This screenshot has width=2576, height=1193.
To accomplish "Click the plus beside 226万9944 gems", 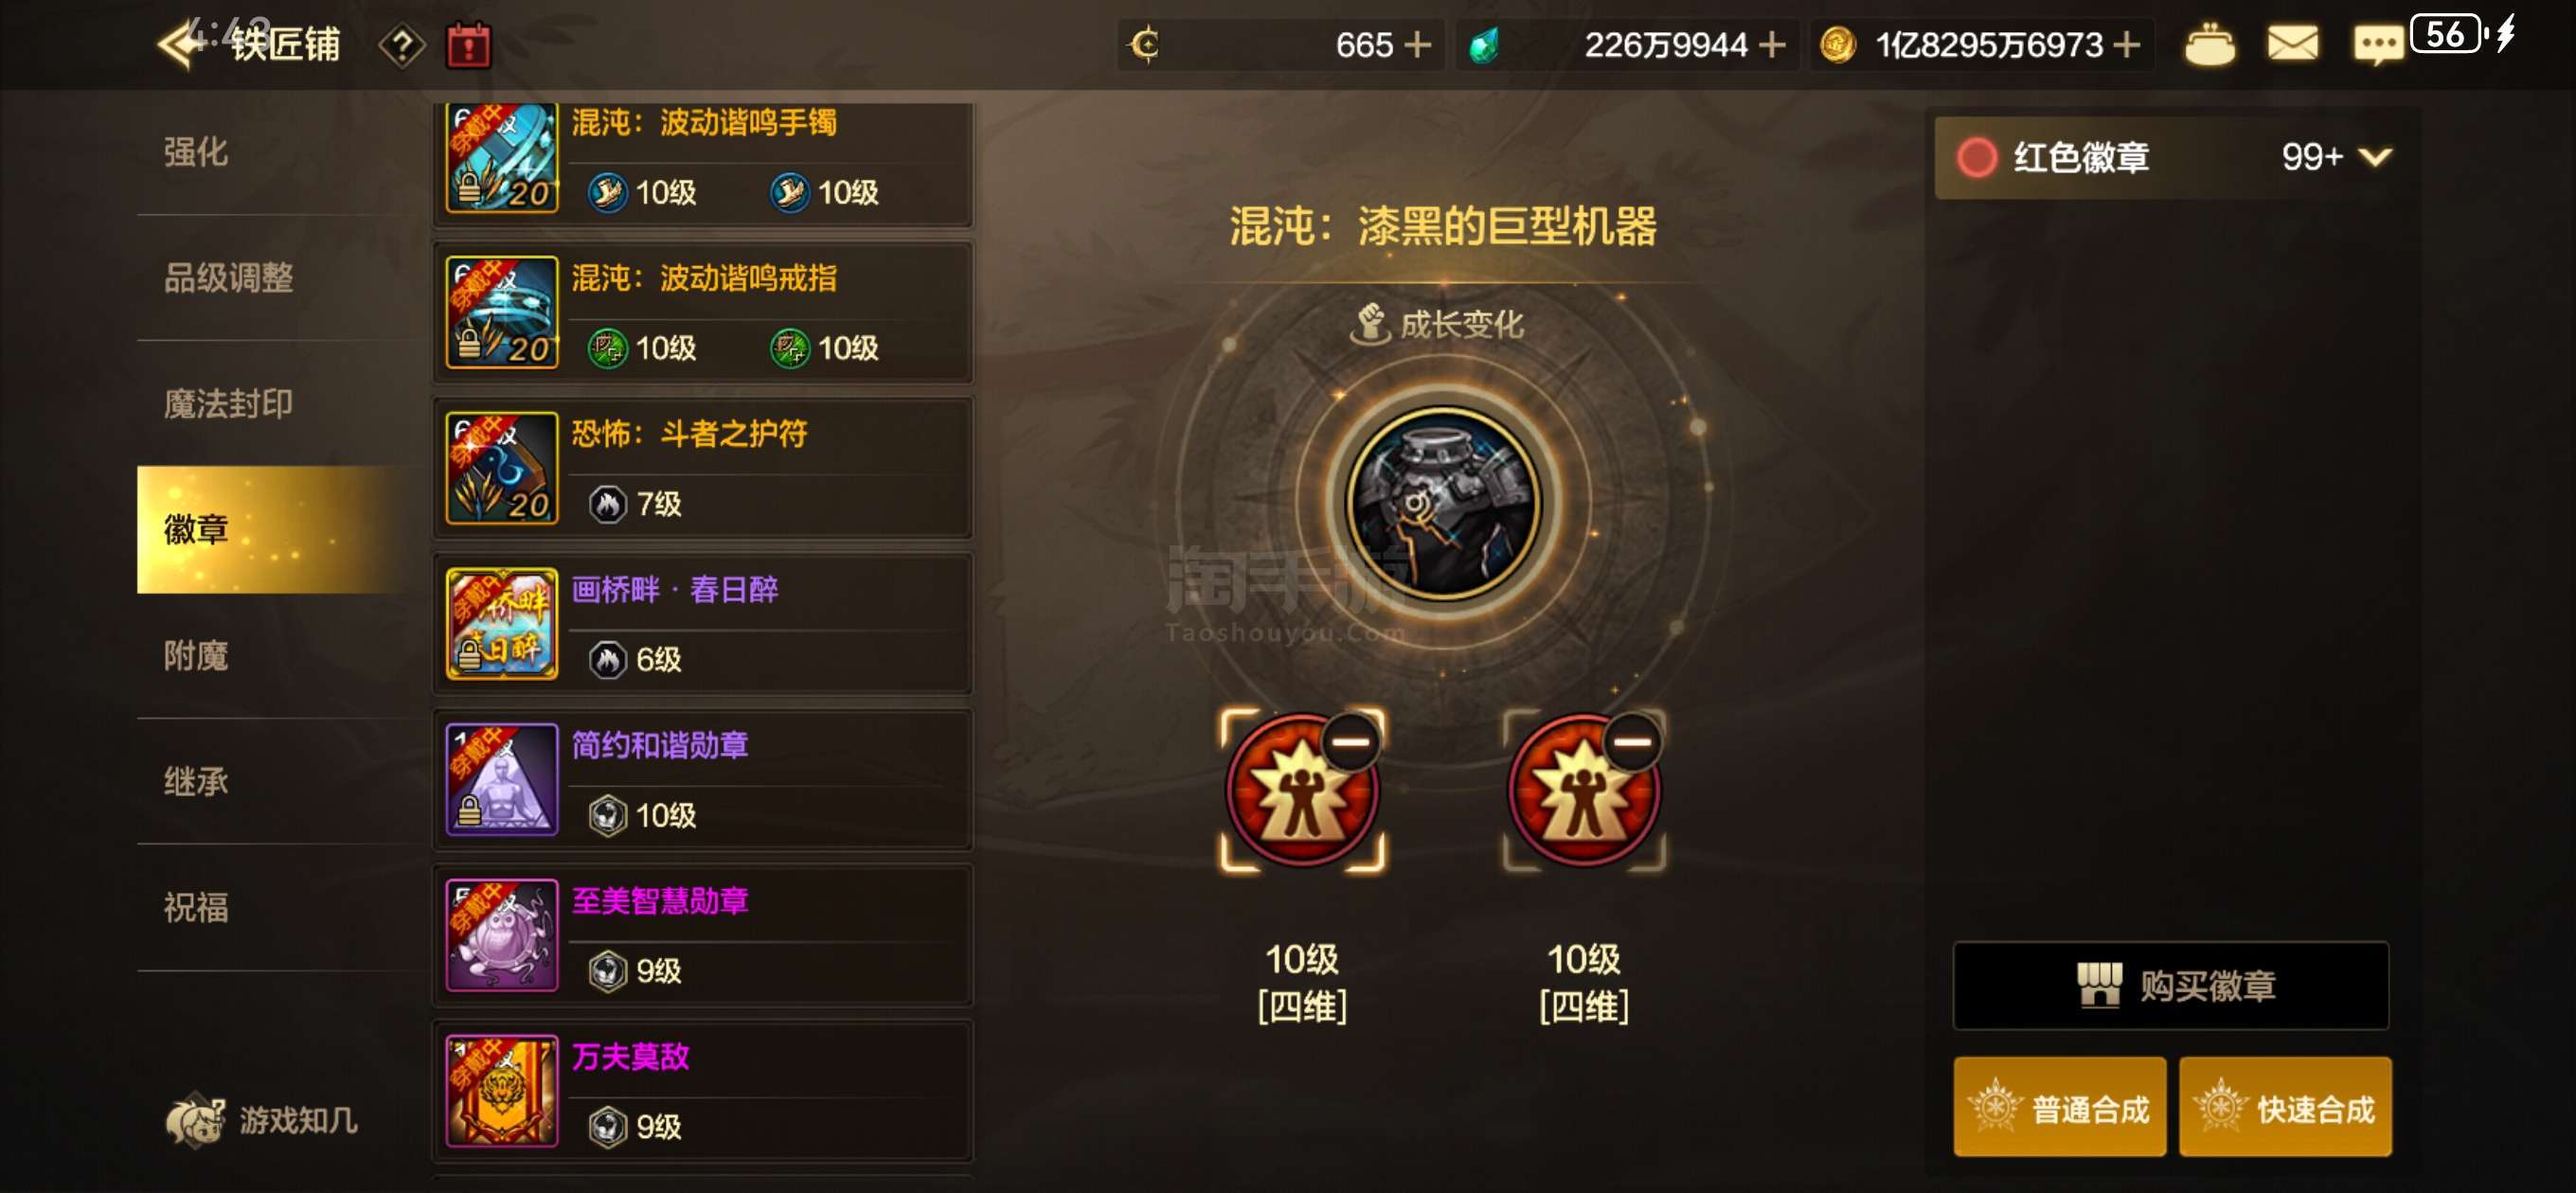I will tap(1772, 45).
